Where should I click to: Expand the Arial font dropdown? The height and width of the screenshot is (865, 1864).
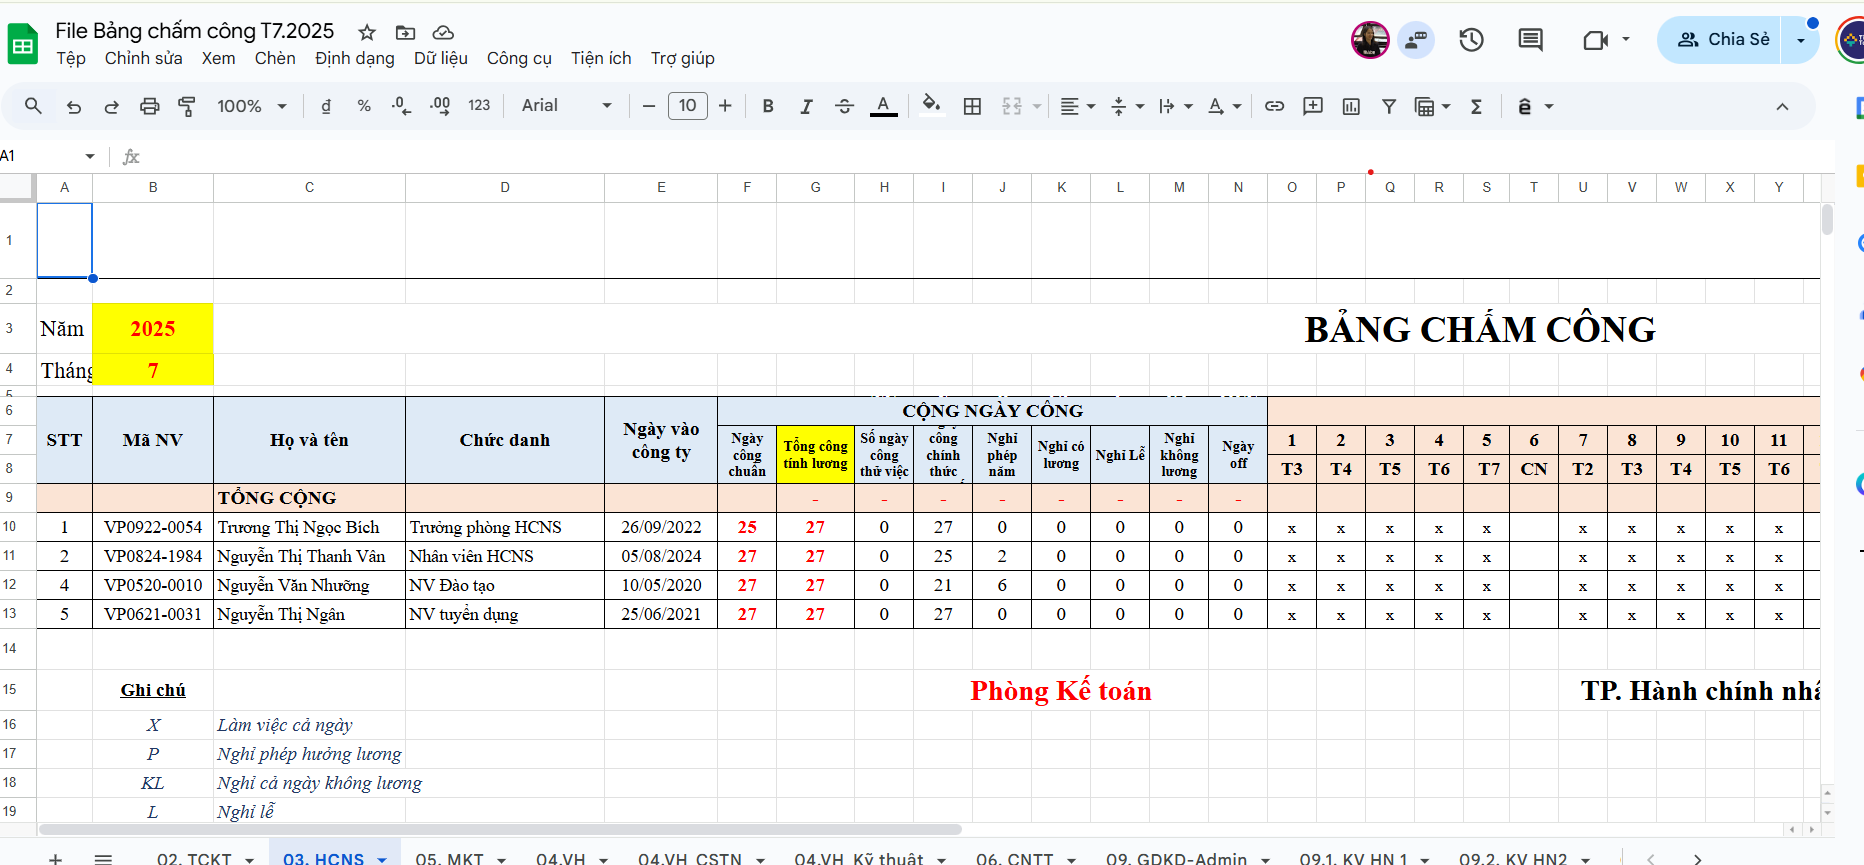566,106
